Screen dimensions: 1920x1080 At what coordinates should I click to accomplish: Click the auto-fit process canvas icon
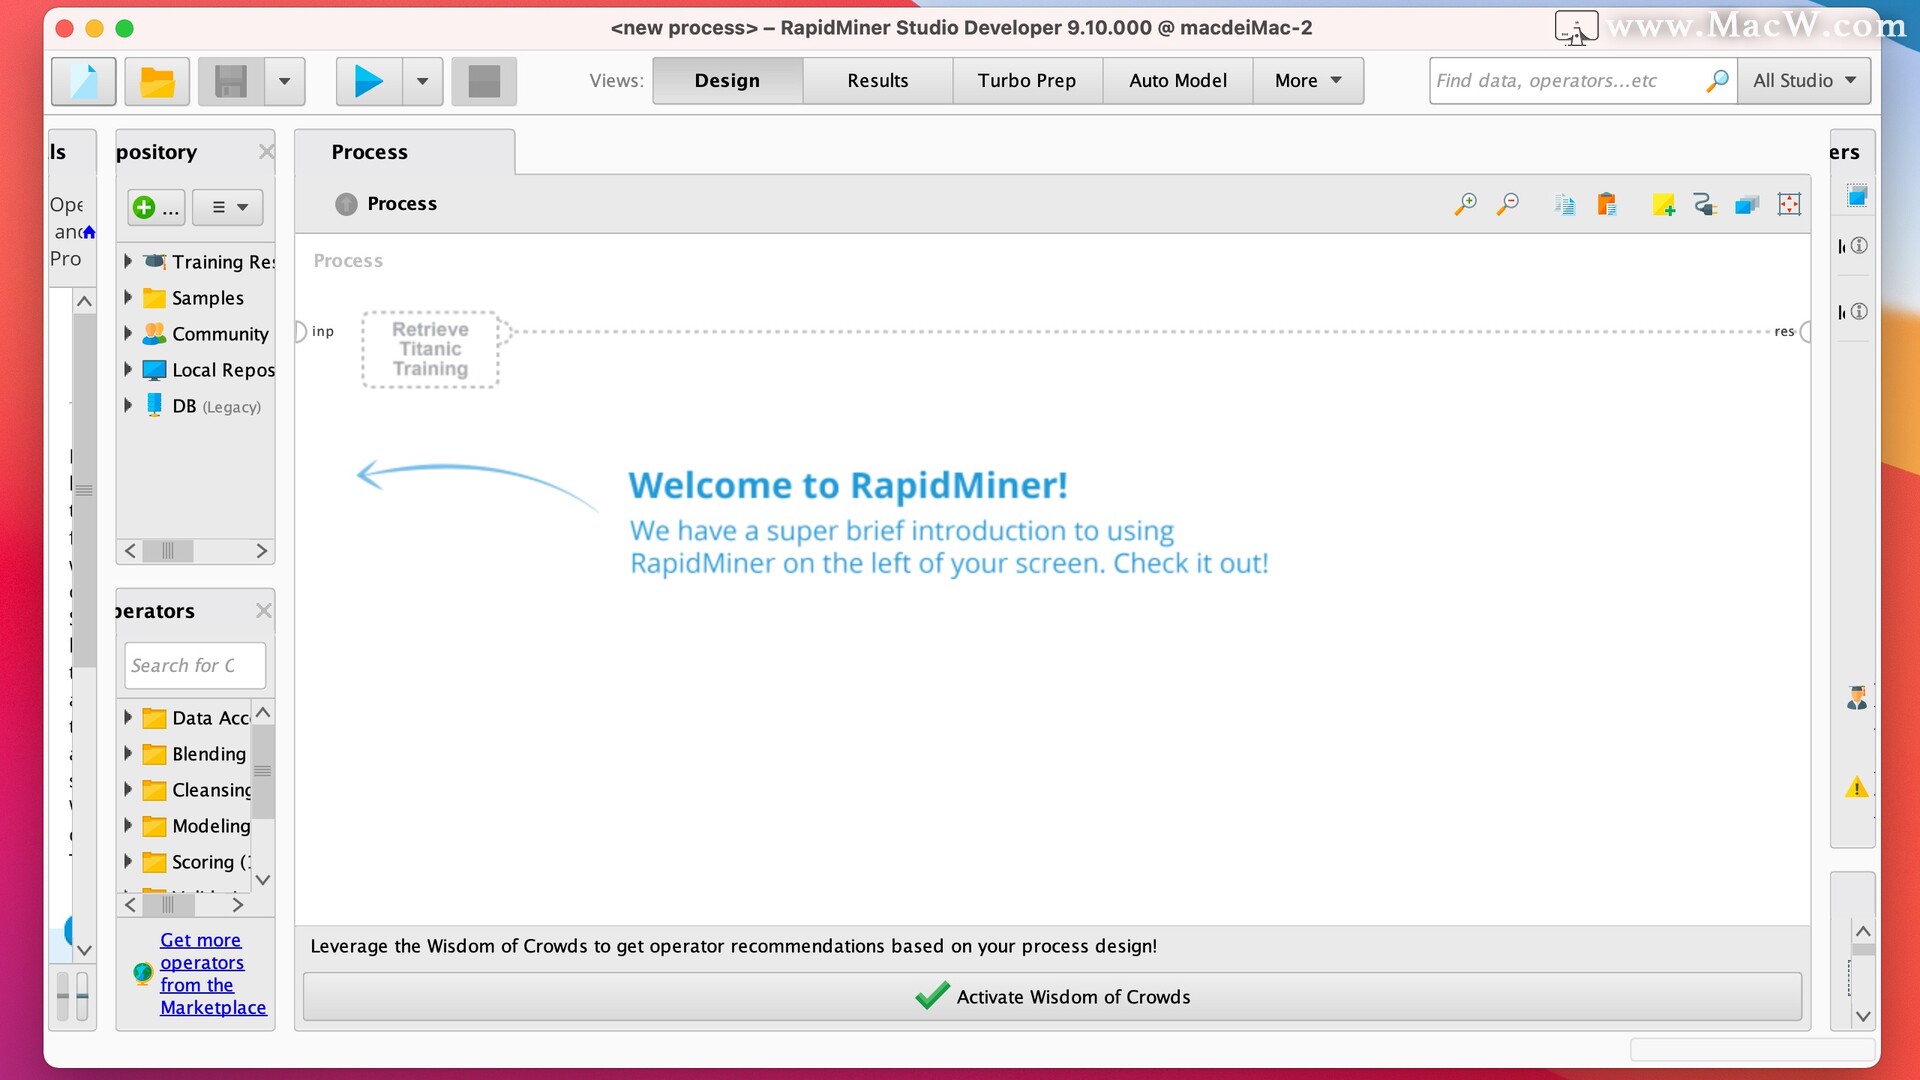tap(1789, 204)
